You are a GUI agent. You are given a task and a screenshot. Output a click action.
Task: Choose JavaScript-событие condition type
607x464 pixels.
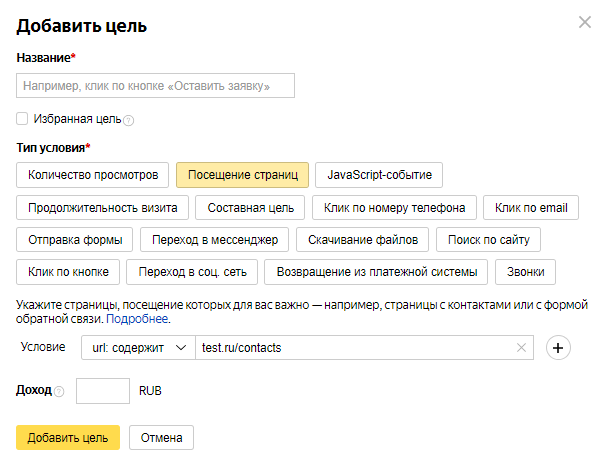click(x=379, y=175)
